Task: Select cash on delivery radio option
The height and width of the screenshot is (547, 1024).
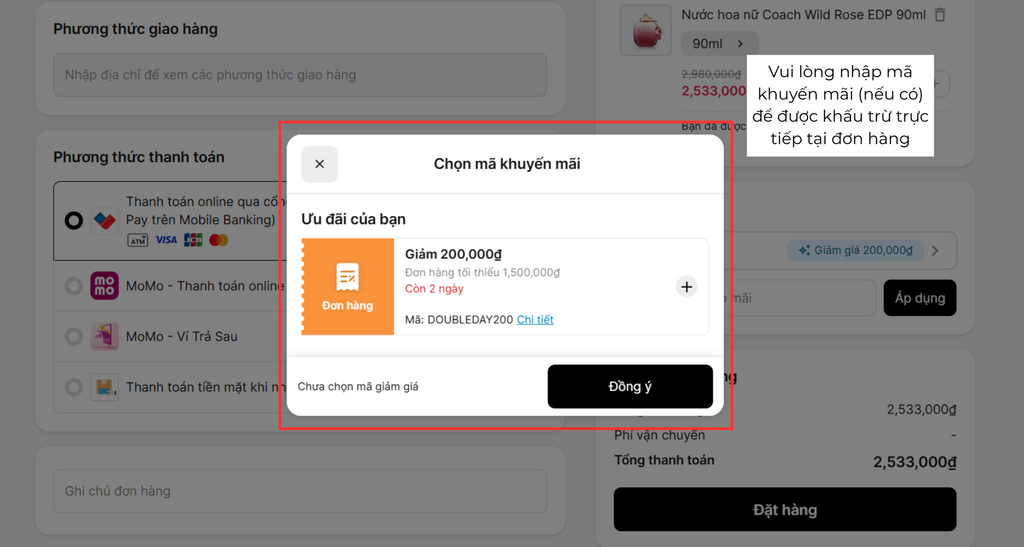Action: 74,387
